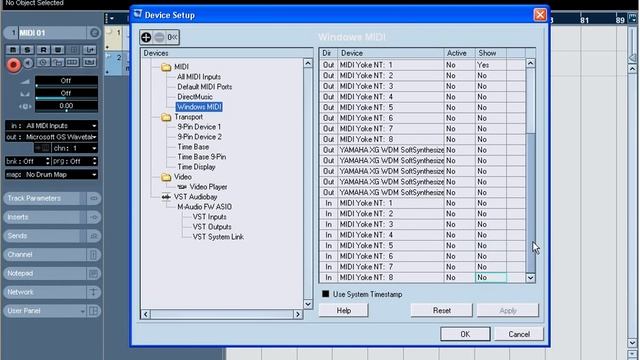Click the delay icon beside 0.00 value
The width and height of the screenshot is (640, 360).
25,107
